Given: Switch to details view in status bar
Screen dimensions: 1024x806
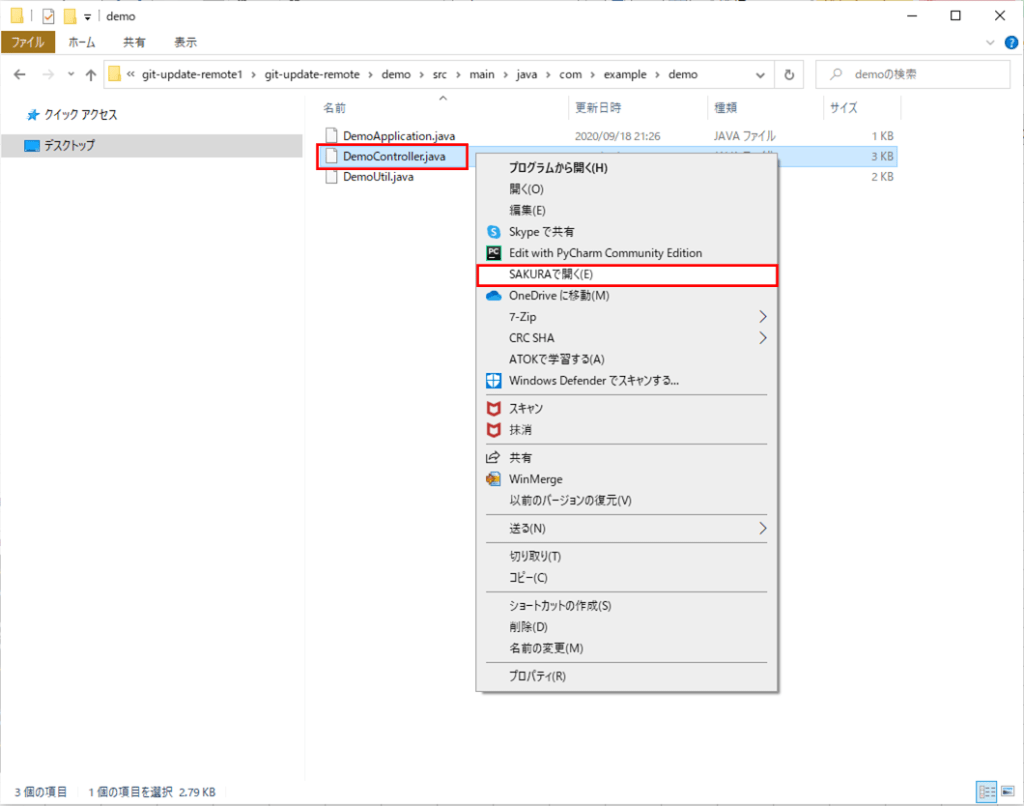Looking at the screenshot, I should [x=986, y=791].
